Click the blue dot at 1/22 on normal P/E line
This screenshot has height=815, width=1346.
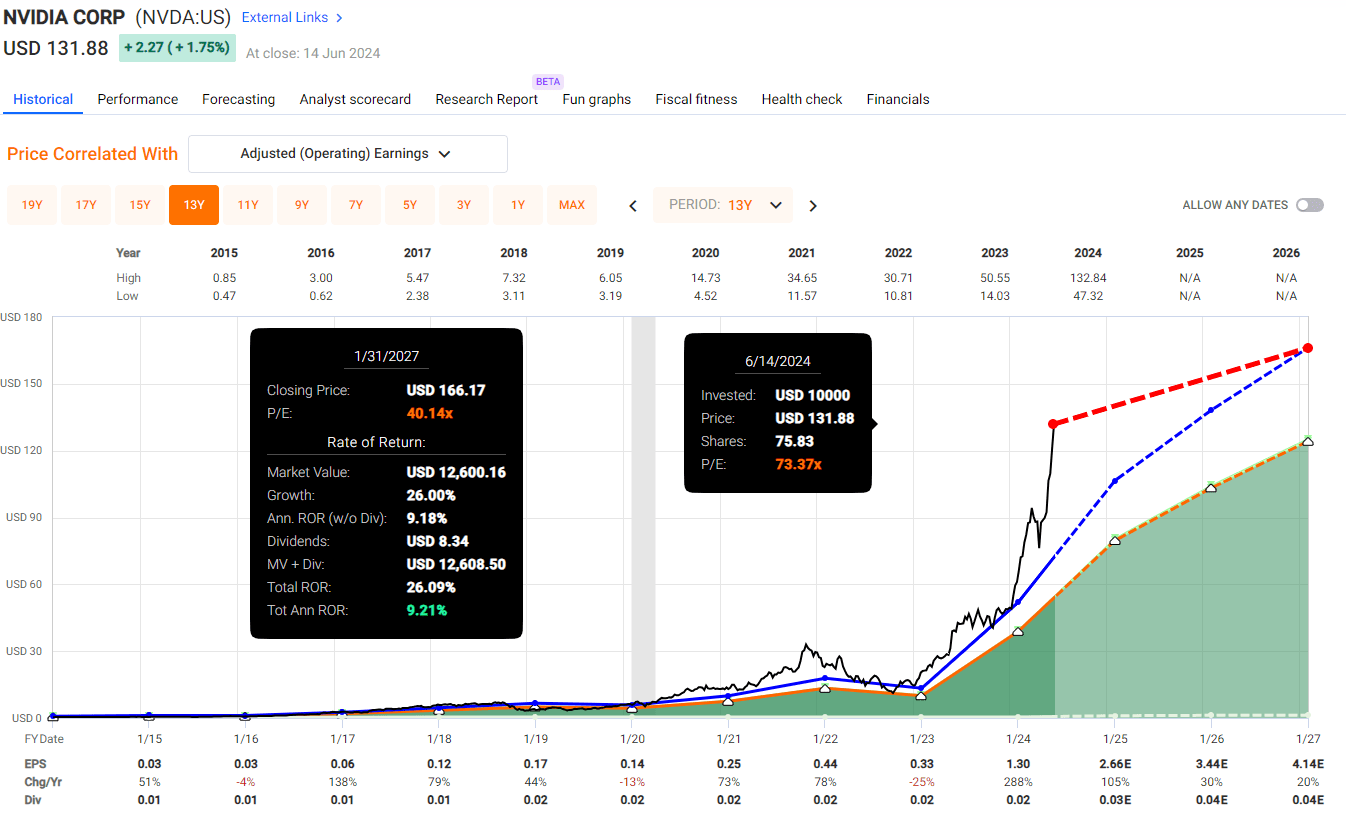[x=825, y=678]
